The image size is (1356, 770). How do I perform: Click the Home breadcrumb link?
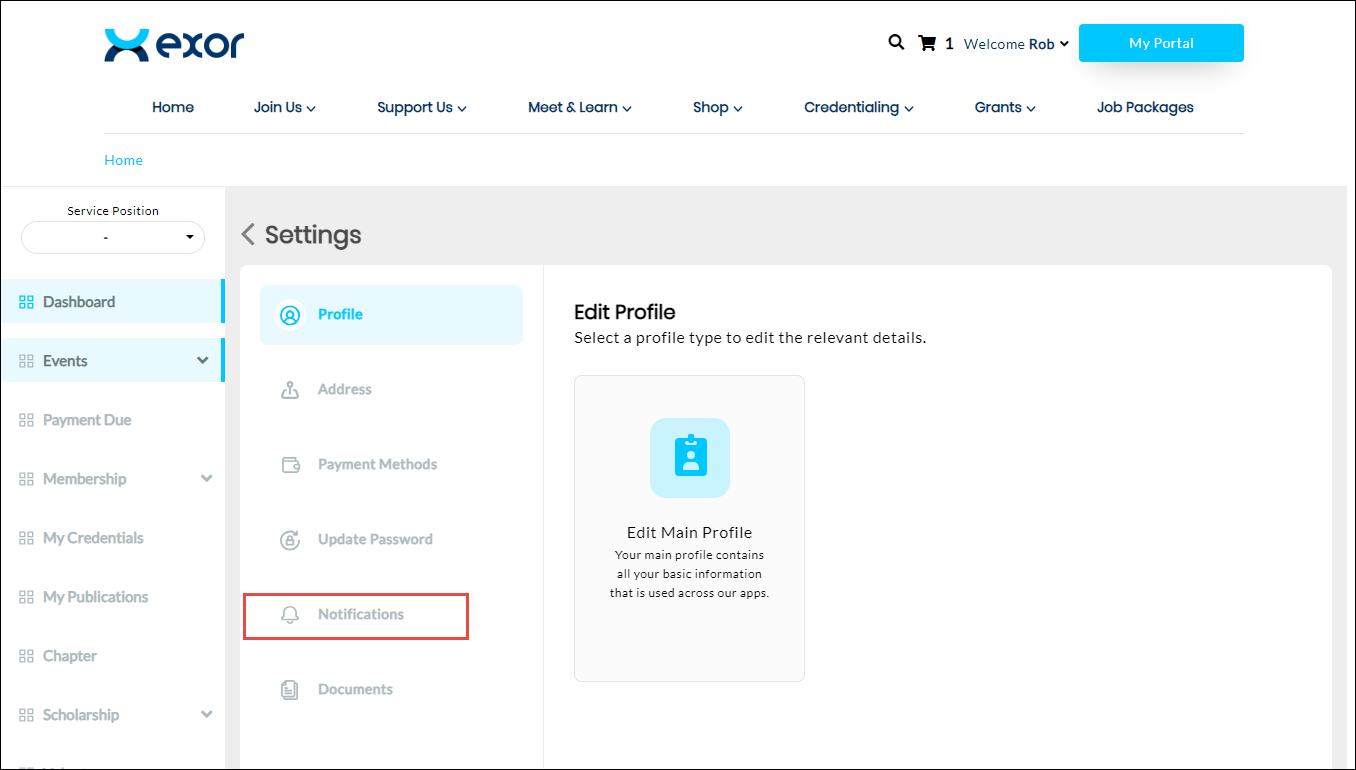(123, 160)
